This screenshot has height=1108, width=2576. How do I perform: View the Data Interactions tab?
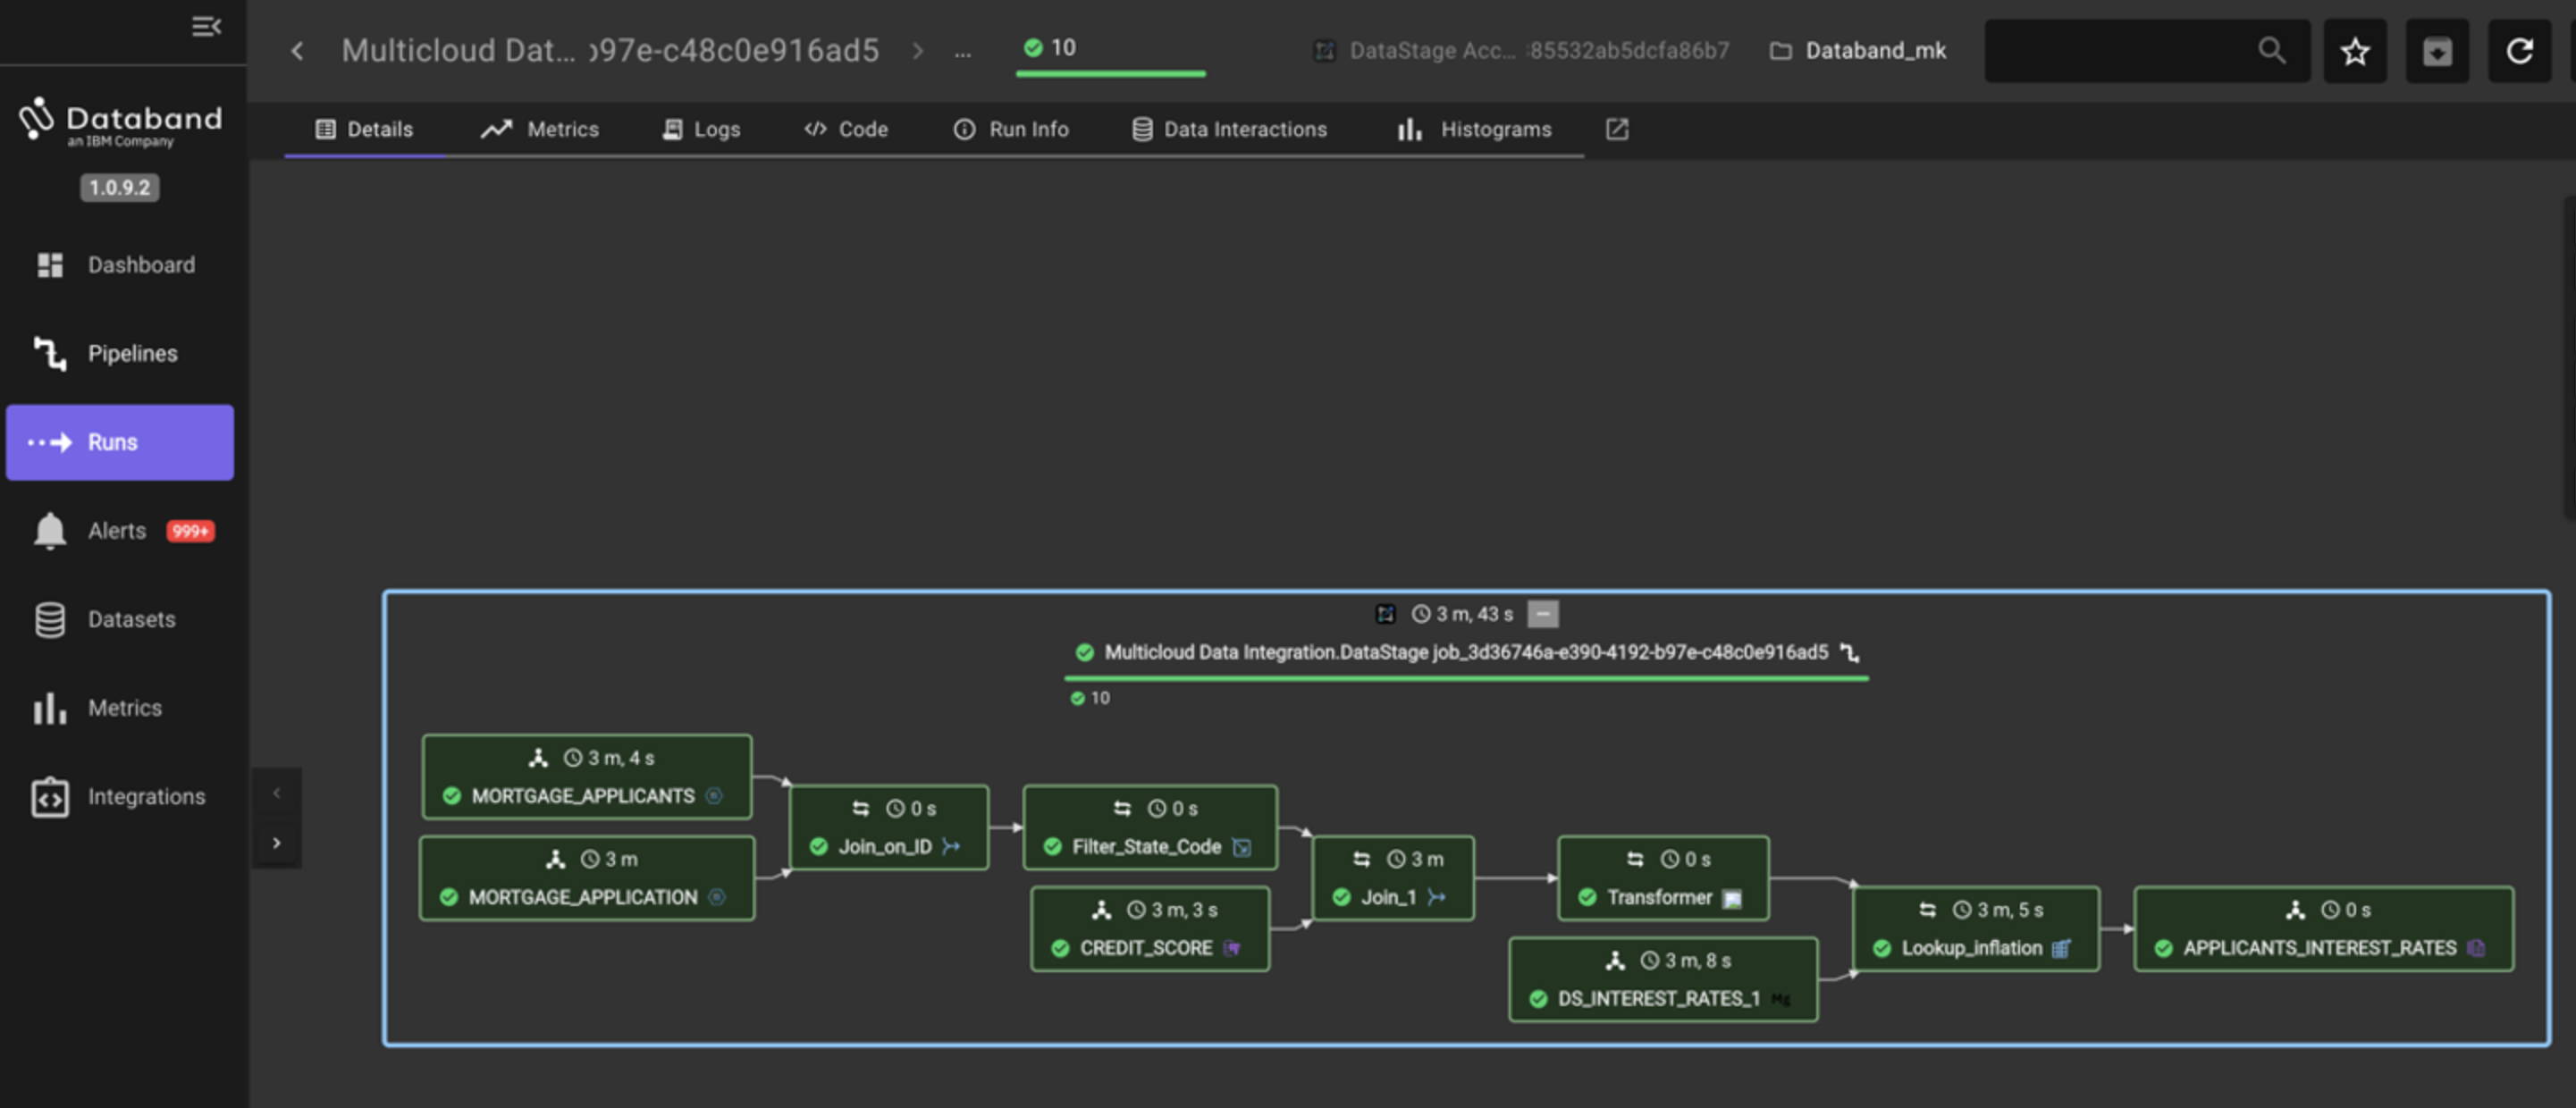(x=1229, y=129)
